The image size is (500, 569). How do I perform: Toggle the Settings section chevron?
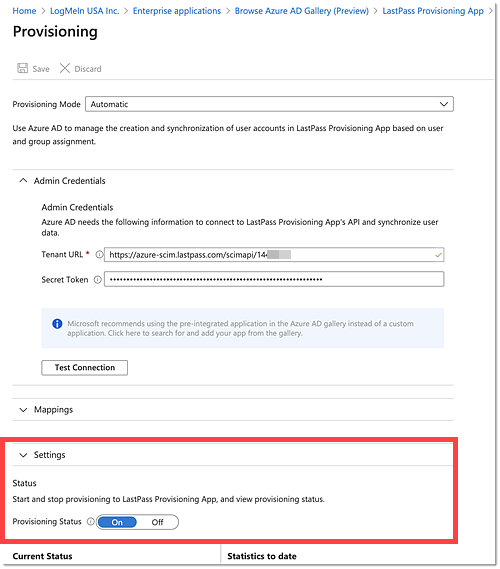click(23, 455)
